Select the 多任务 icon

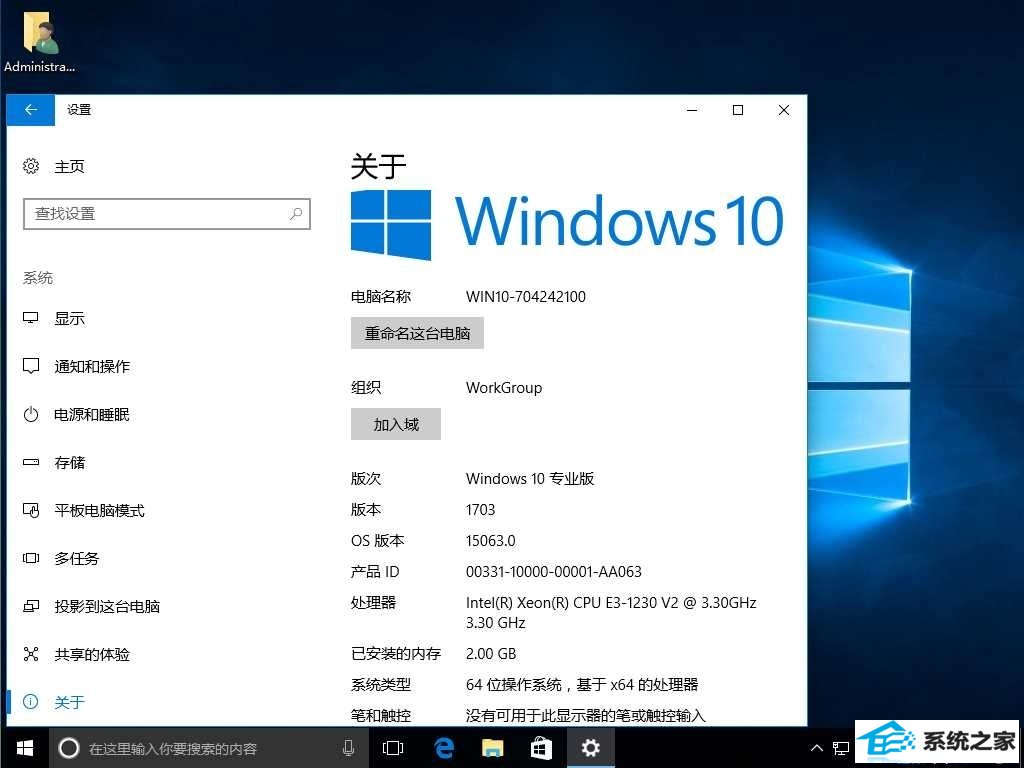pos(31,558)
